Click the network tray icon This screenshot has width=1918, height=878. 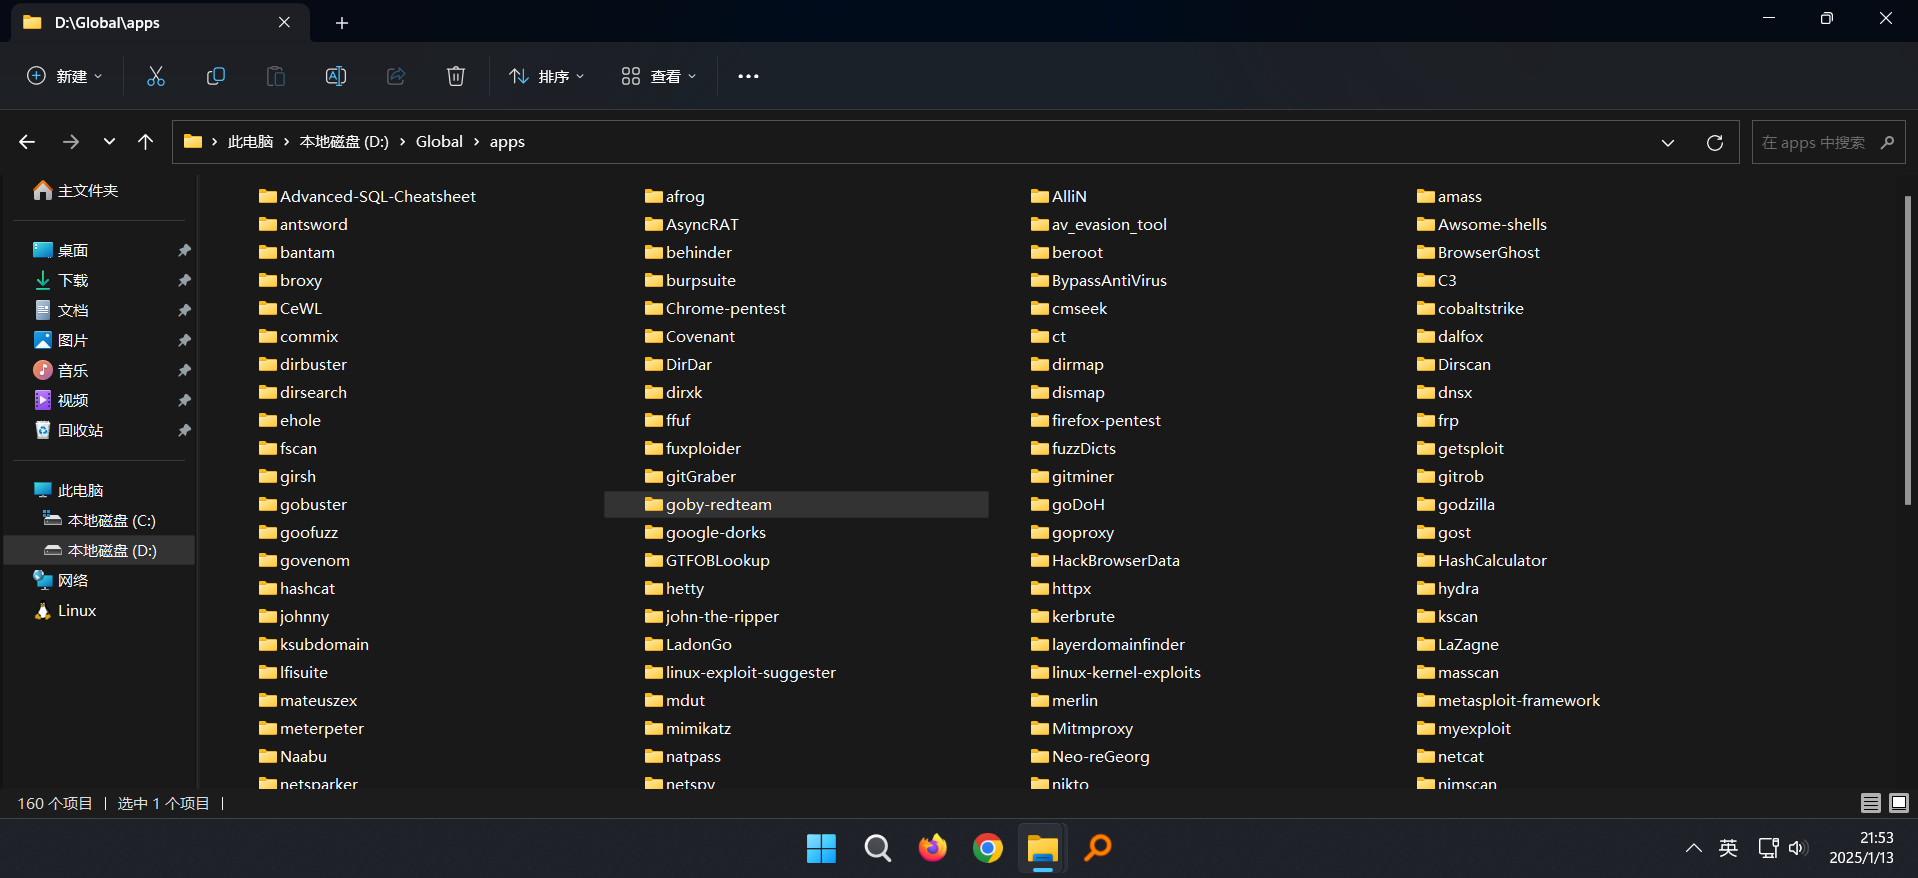coord(1768,848)
